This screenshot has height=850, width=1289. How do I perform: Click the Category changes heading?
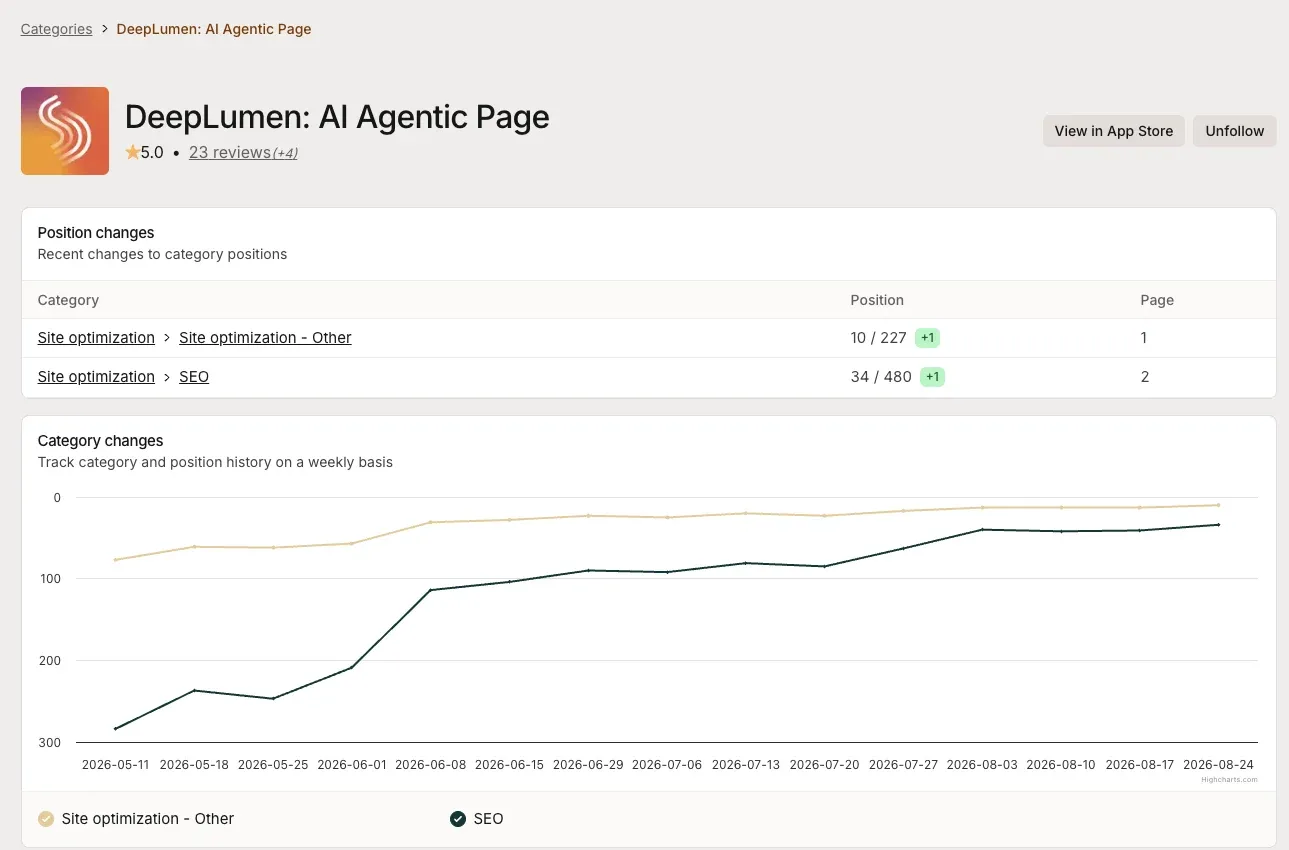pos(100,441)
